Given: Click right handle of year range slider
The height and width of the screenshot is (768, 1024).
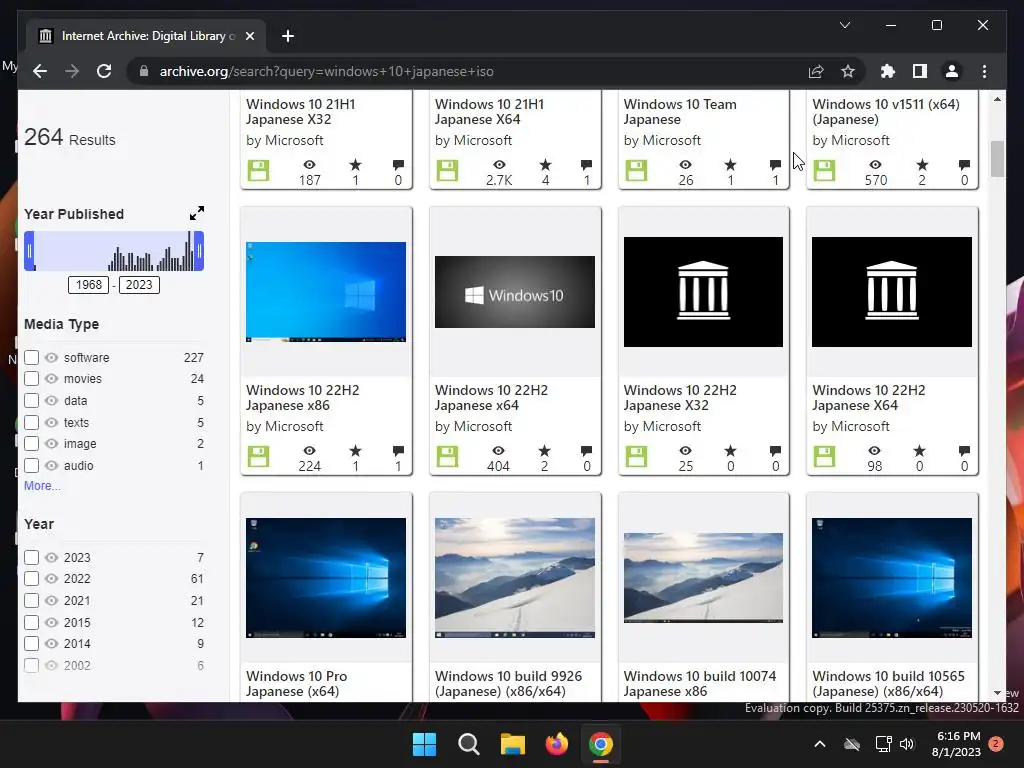Looking at the screenshot, I should (x=199, y=251).
